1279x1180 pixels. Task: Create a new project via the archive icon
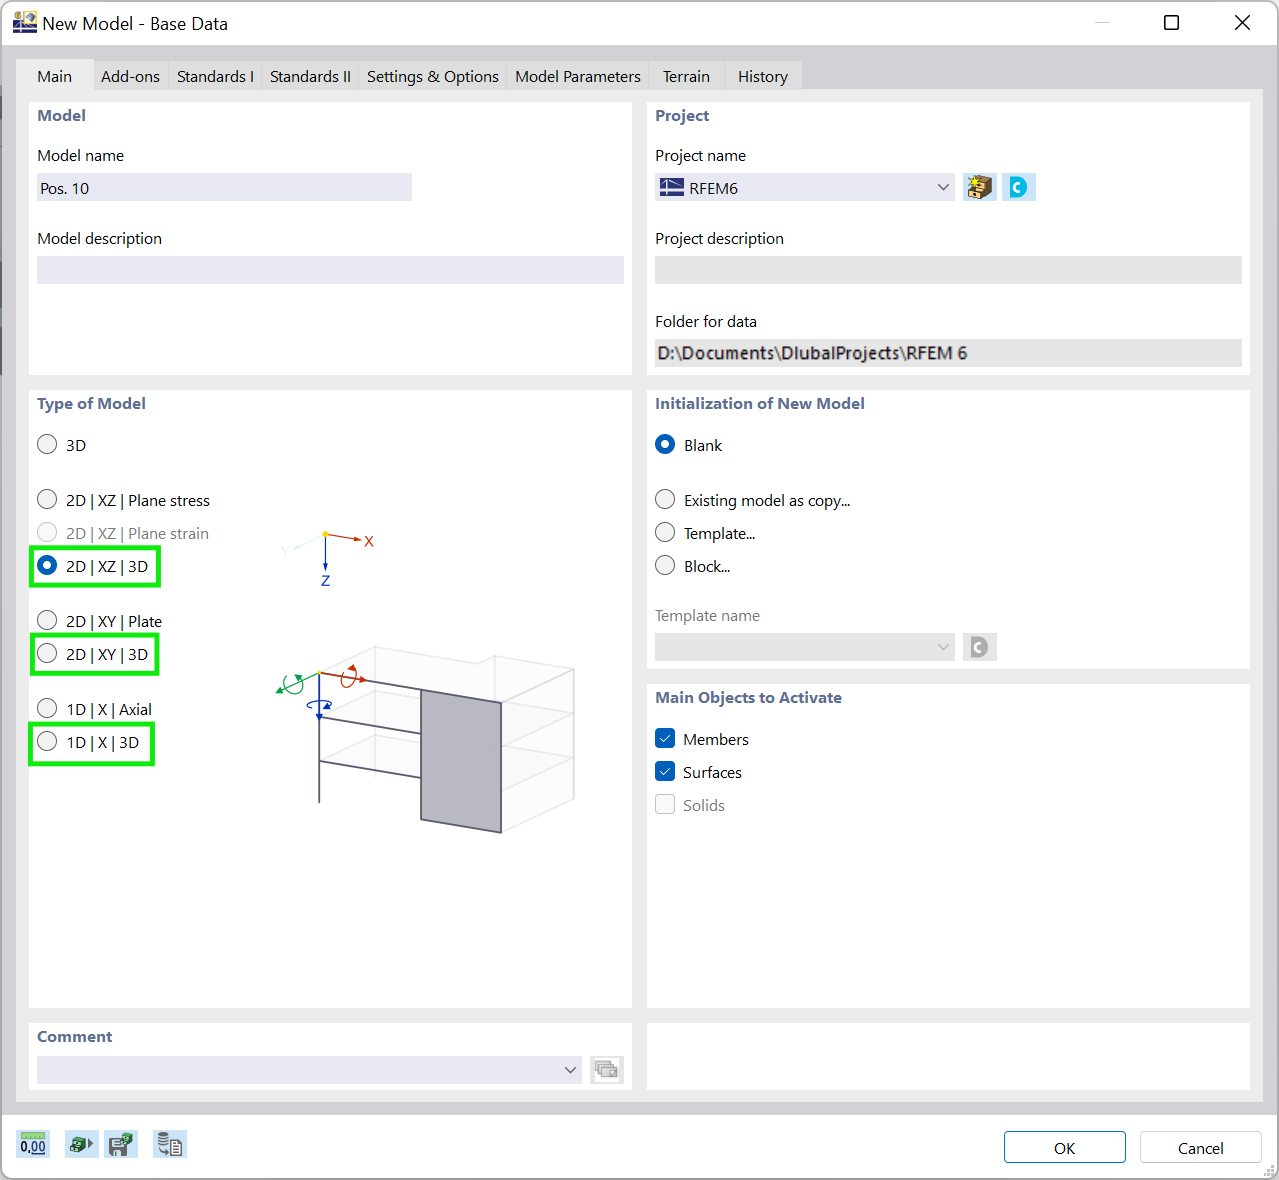pos(979,186)
